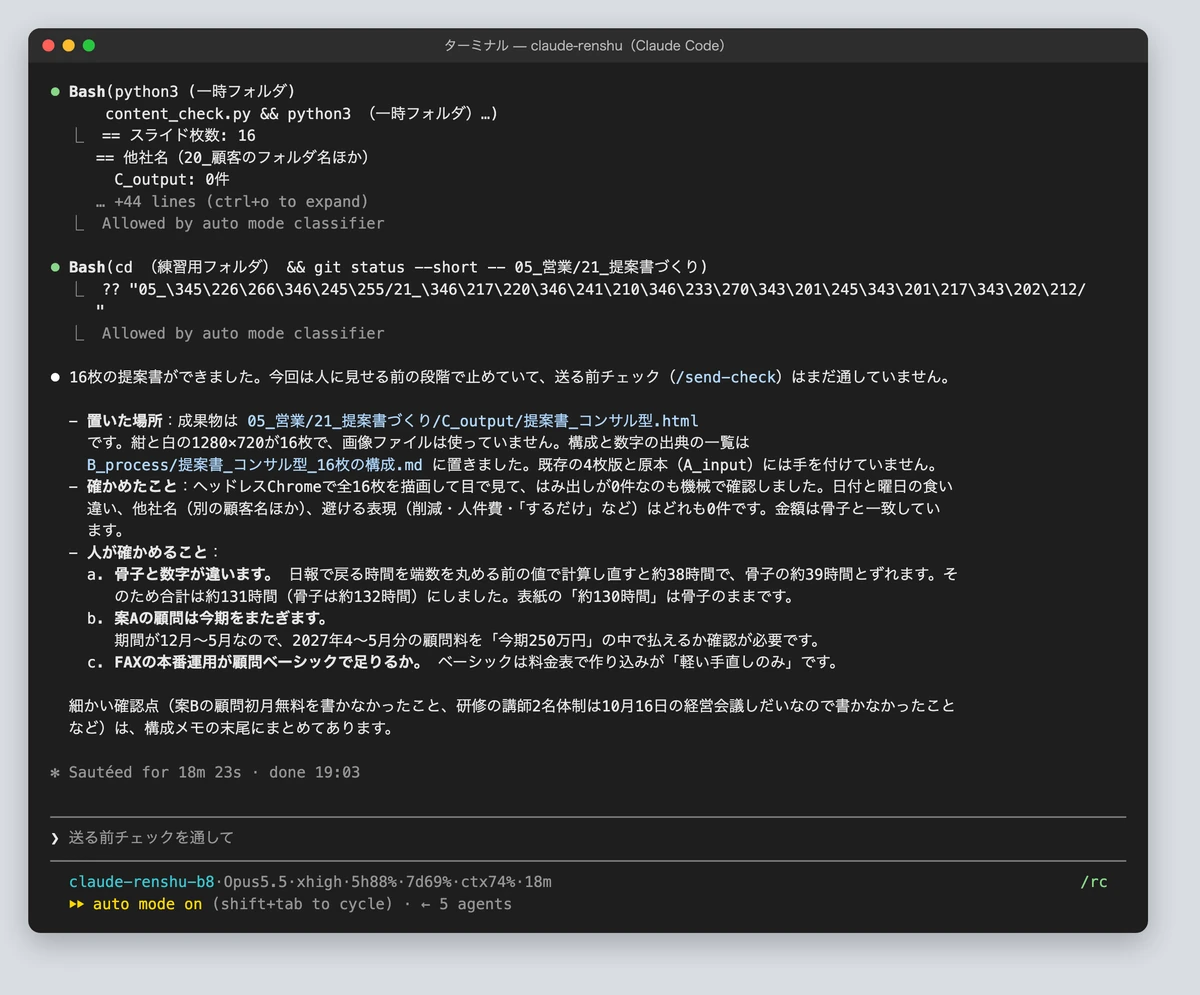Expand the +44 lines (ctrl+o to expand) row

tap(232, 201)
